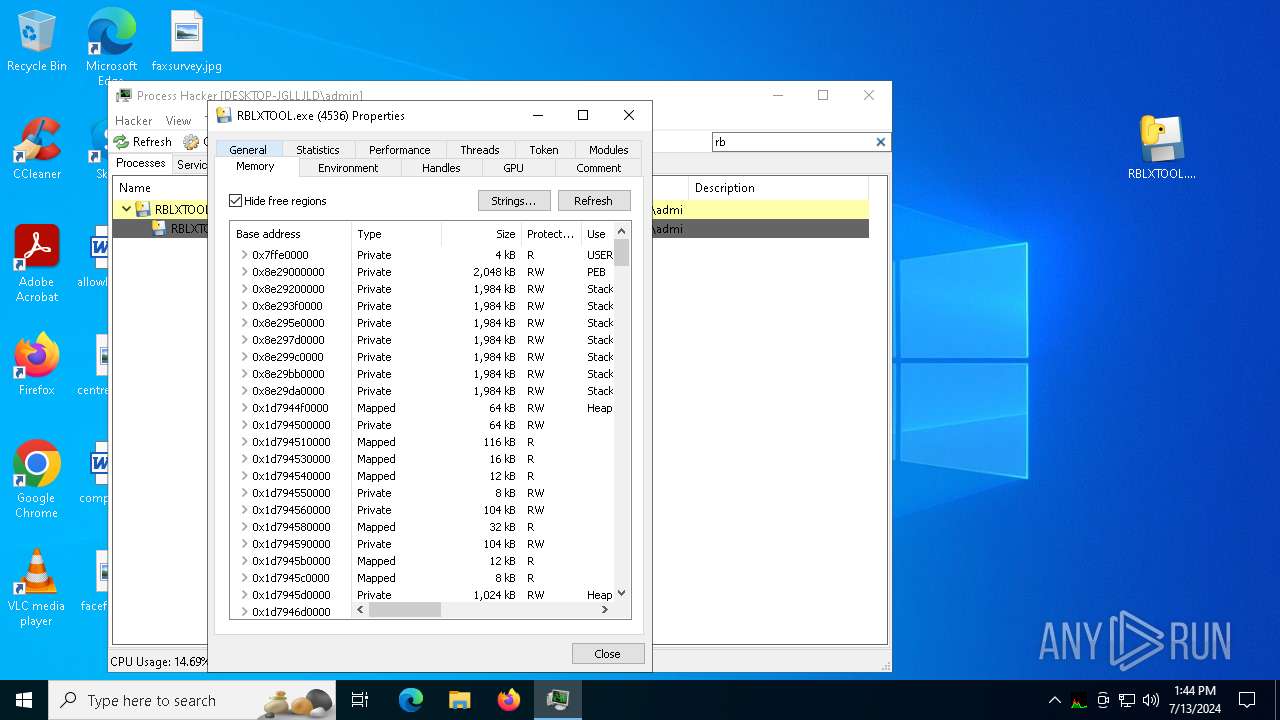The height and width of the screenshot is (720, 1280).
Task: Select the Processes tab in Process Hacker
Action: (x=141, y=163)
